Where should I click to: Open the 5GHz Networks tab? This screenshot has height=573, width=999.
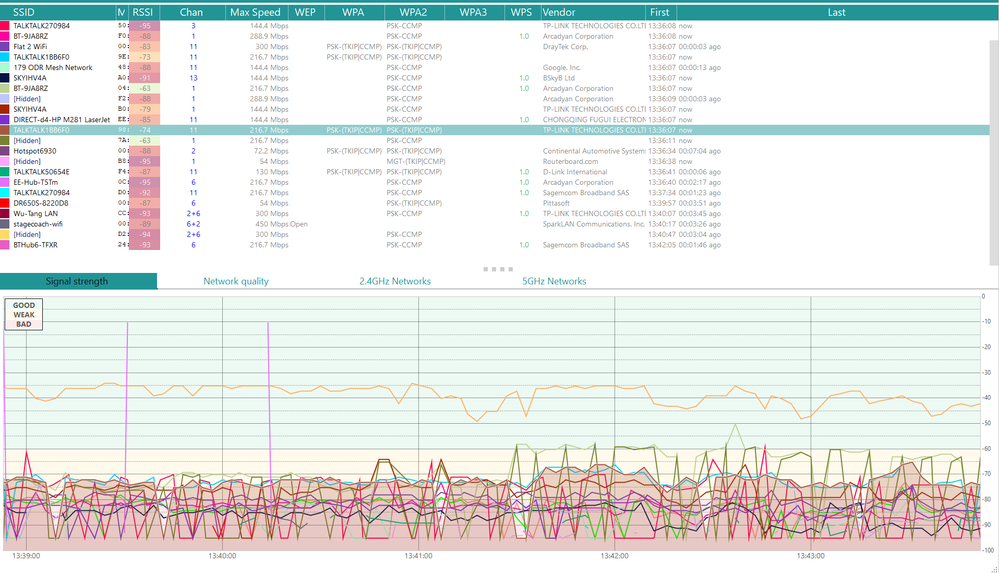(554, 281)
